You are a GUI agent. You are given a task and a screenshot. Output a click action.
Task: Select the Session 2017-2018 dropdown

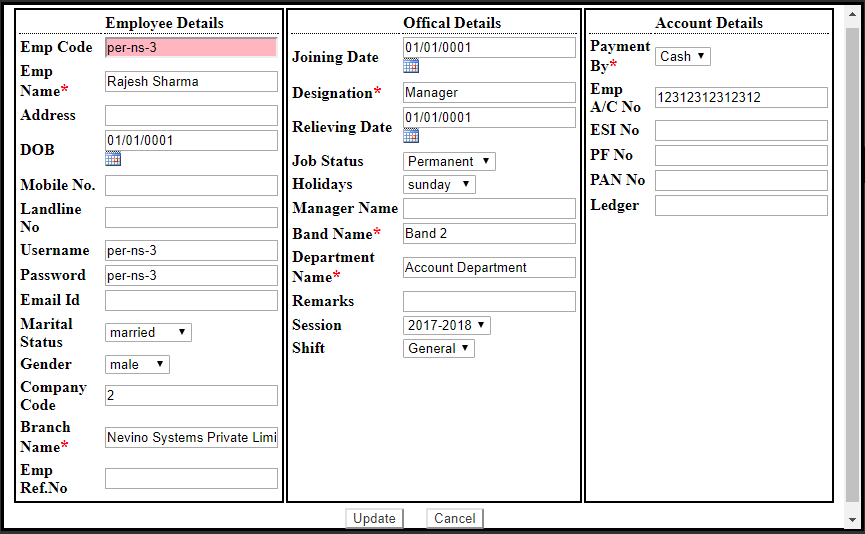pos(447,325)
